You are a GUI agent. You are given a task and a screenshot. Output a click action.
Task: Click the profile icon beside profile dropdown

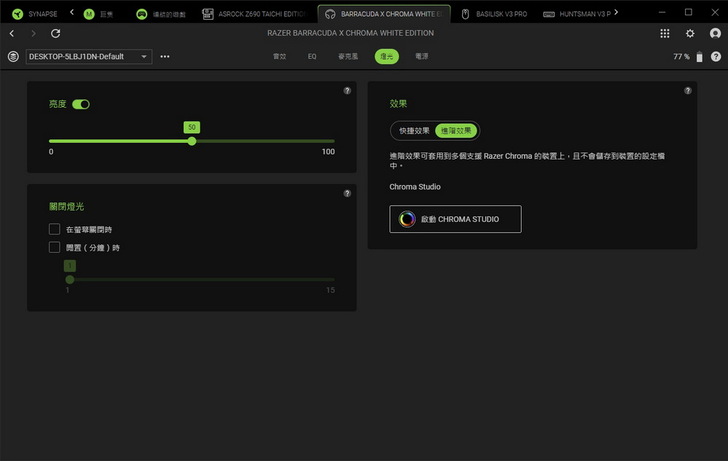coord(13,57)
